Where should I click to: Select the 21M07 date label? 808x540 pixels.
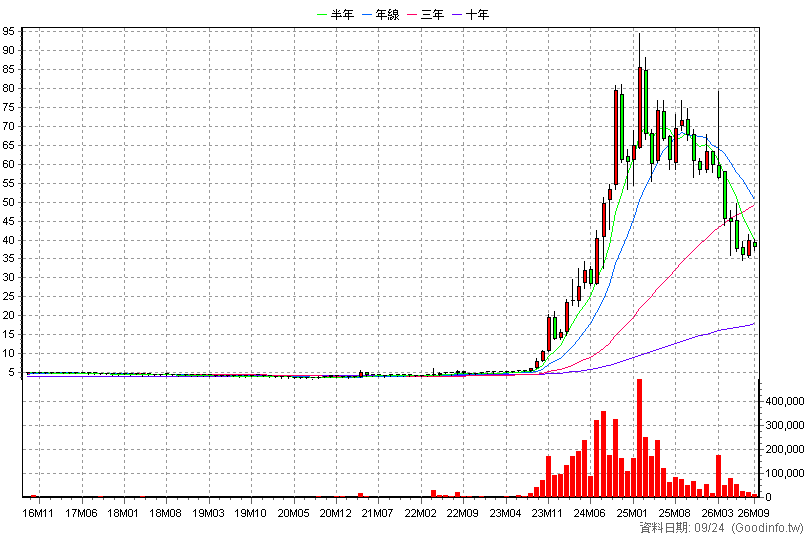coord(378,513)
